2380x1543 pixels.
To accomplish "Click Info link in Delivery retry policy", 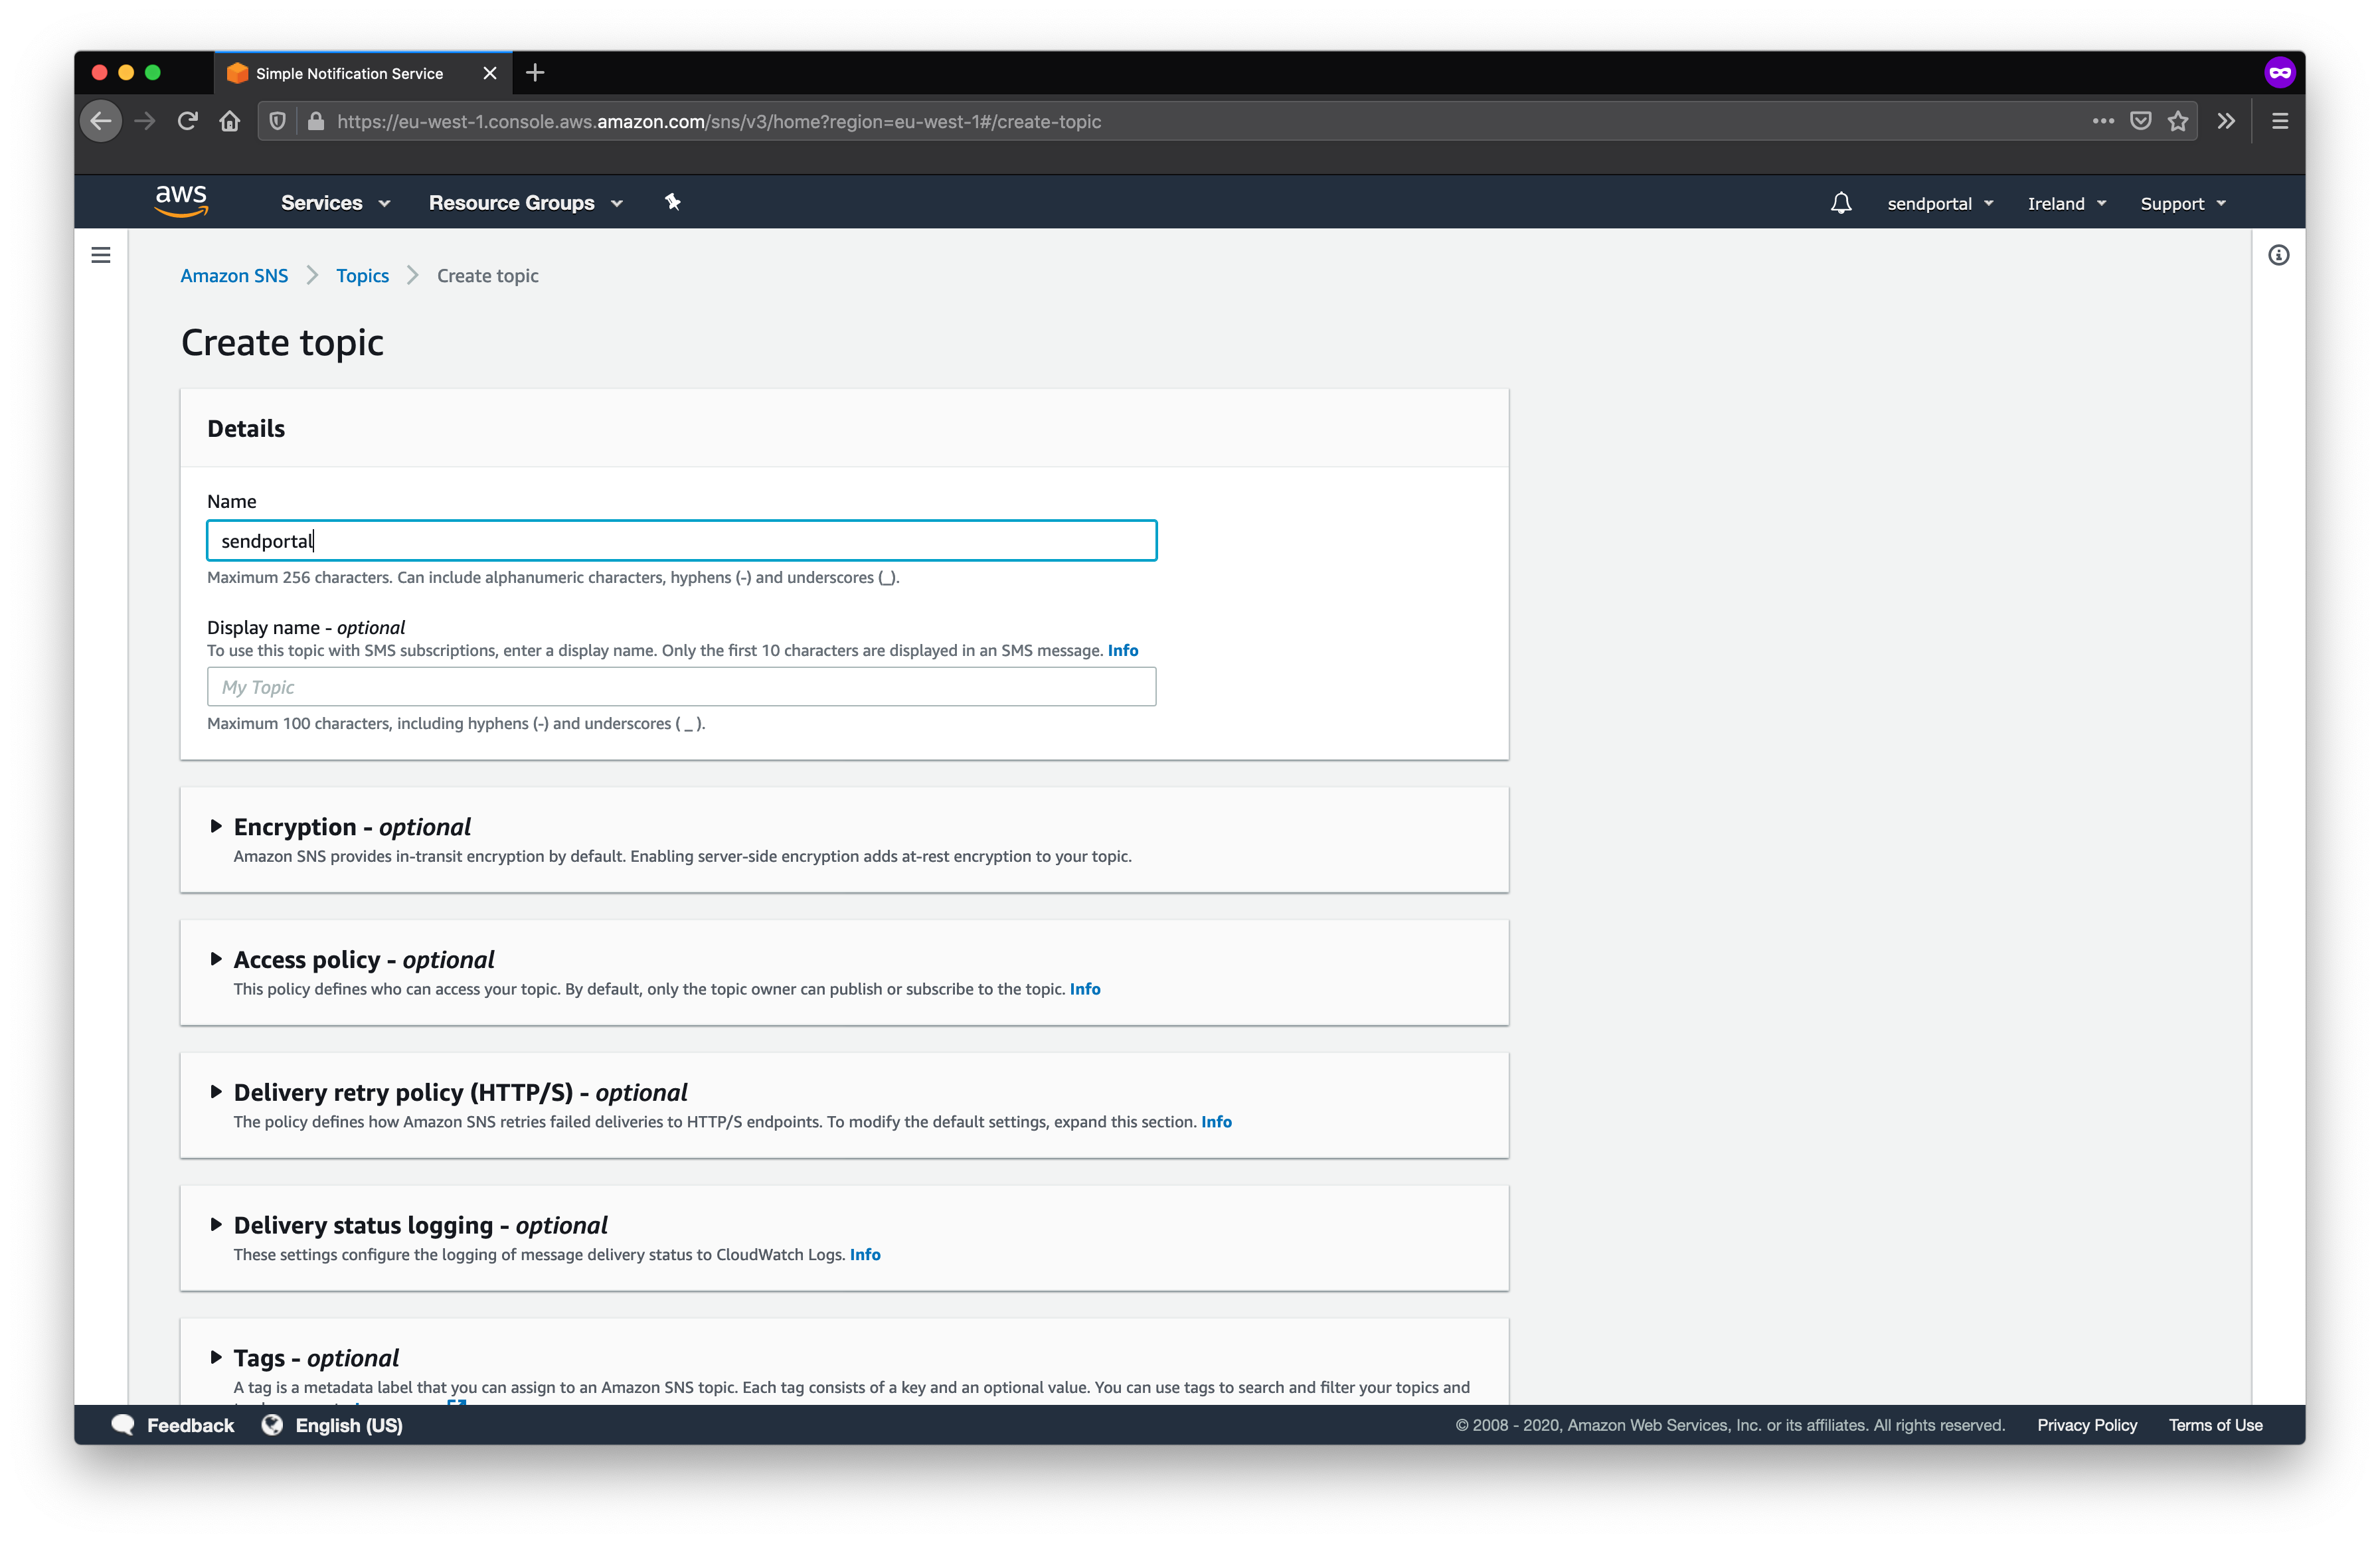I will click(x=1216, y=1122).
